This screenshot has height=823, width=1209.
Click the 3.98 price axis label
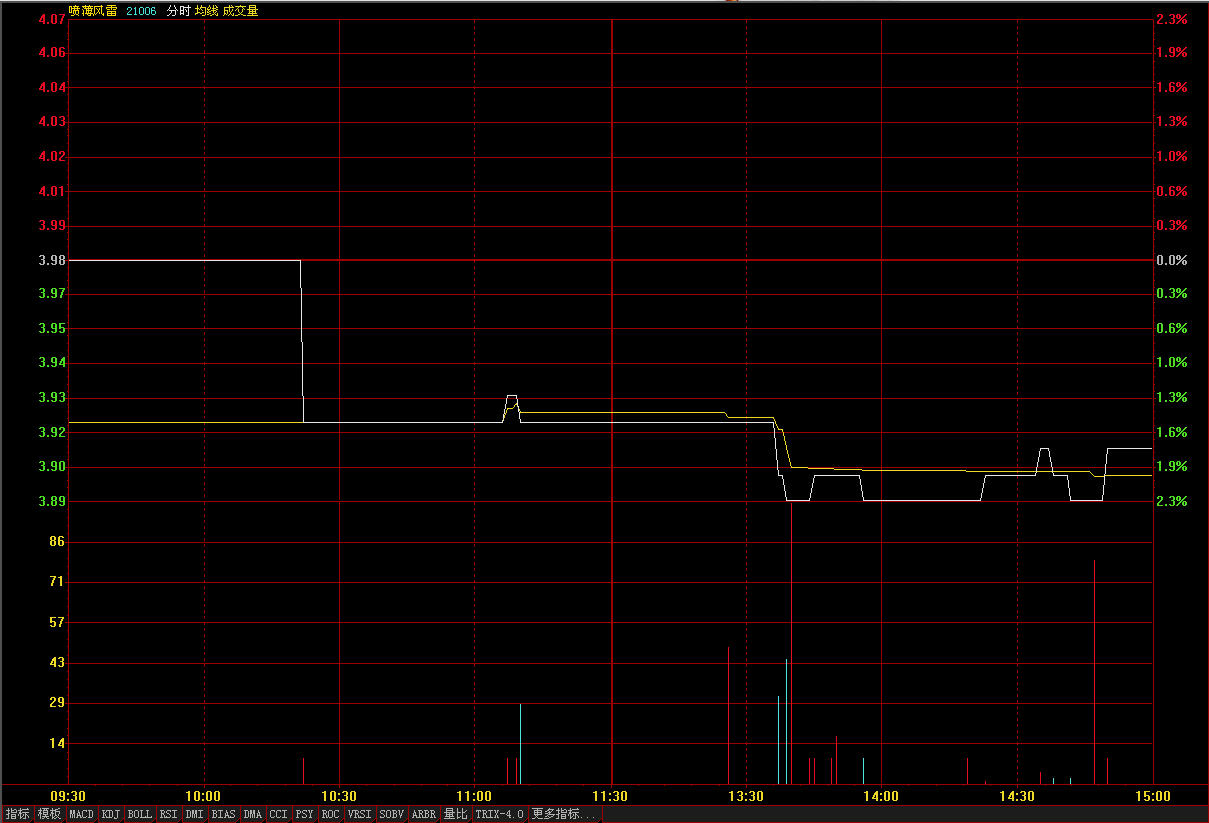tap(52, 260)
